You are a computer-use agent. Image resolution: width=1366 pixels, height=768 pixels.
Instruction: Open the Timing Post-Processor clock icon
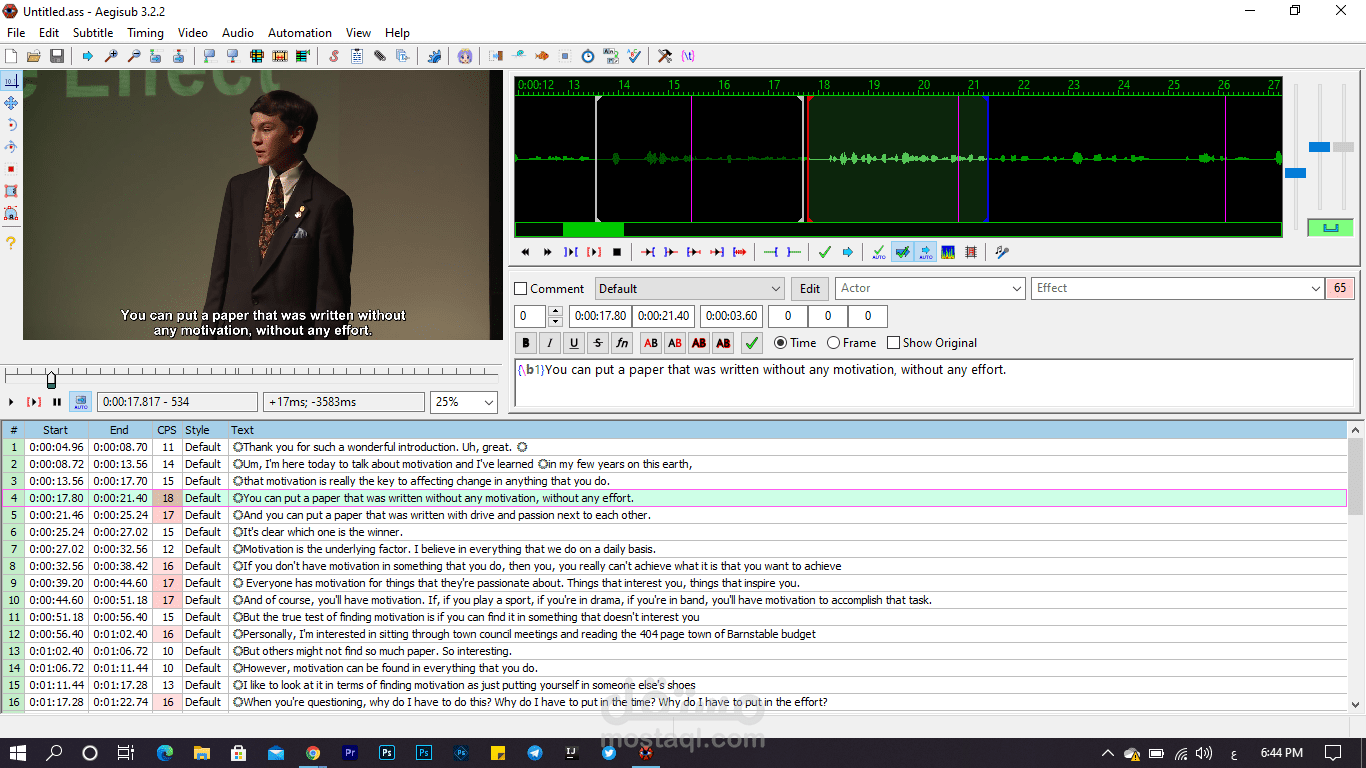588,56
